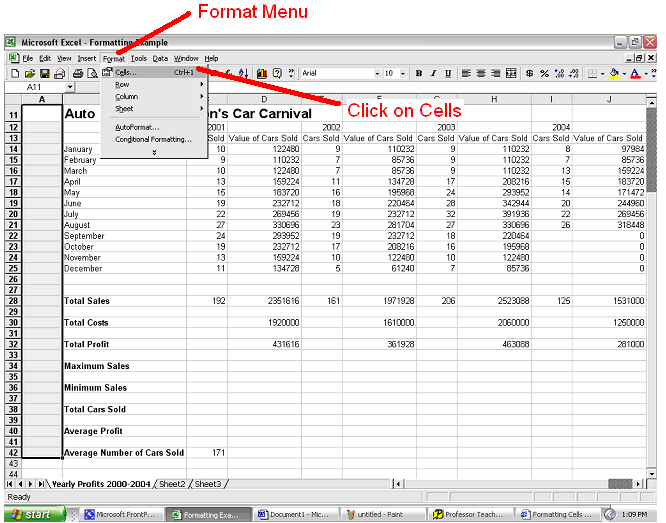Open the Chart Wizard icon
The image size is (666, 523).
pyautogui.click(x=262, y=74)
